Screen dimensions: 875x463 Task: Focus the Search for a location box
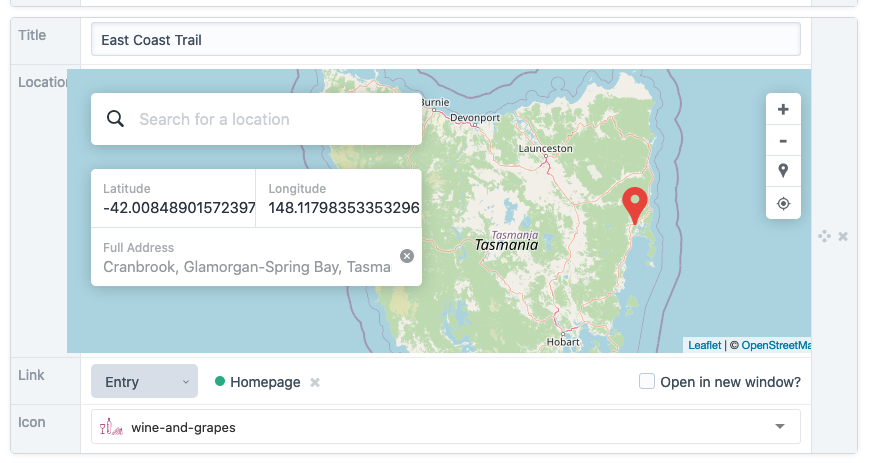pyautogui.click(x=256, y=119)
